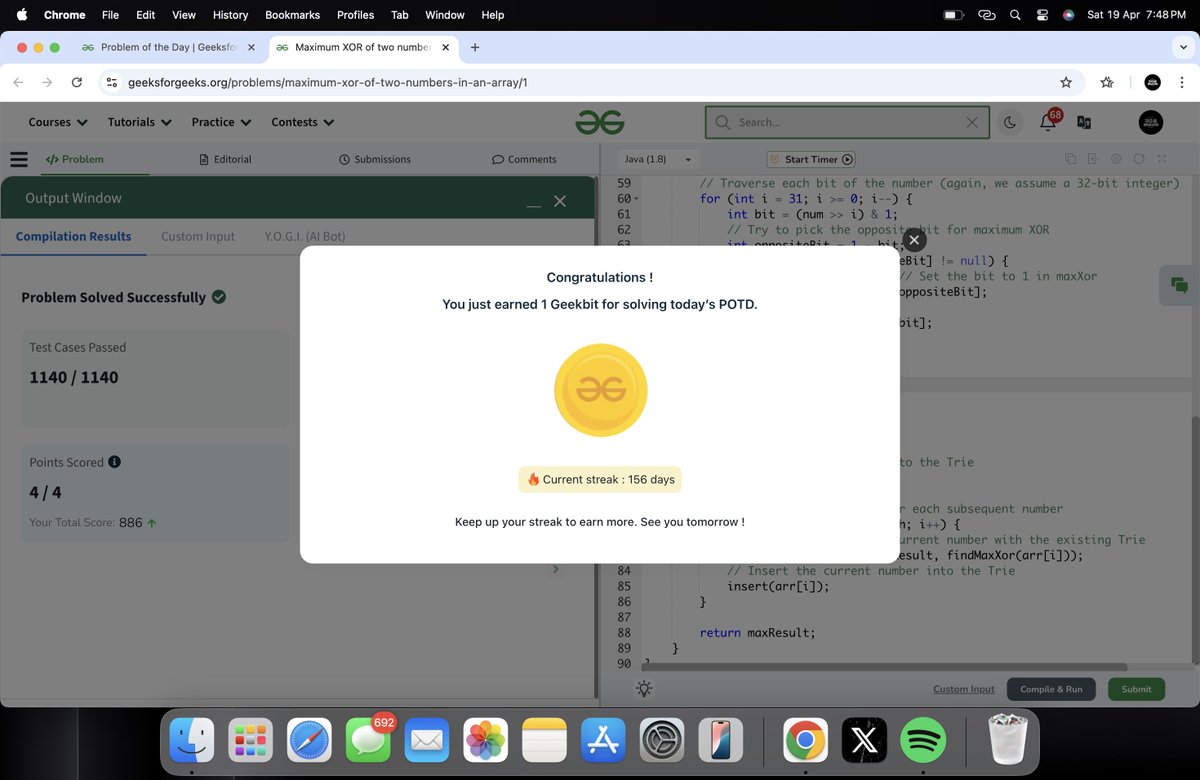This screenshot has height=780, width=1200.
Task: Toggle fullscreen editor icon
Action: pyautogui.click(x=1162, y=159)
